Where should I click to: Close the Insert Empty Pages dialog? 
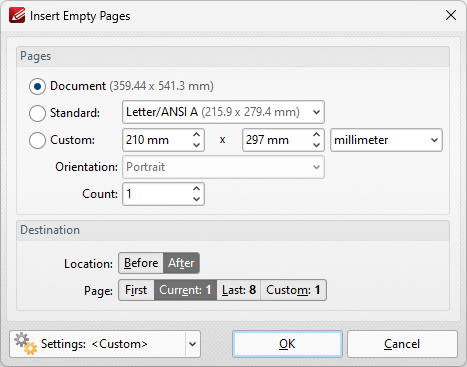pyautogui.click(x=451, y=15)
